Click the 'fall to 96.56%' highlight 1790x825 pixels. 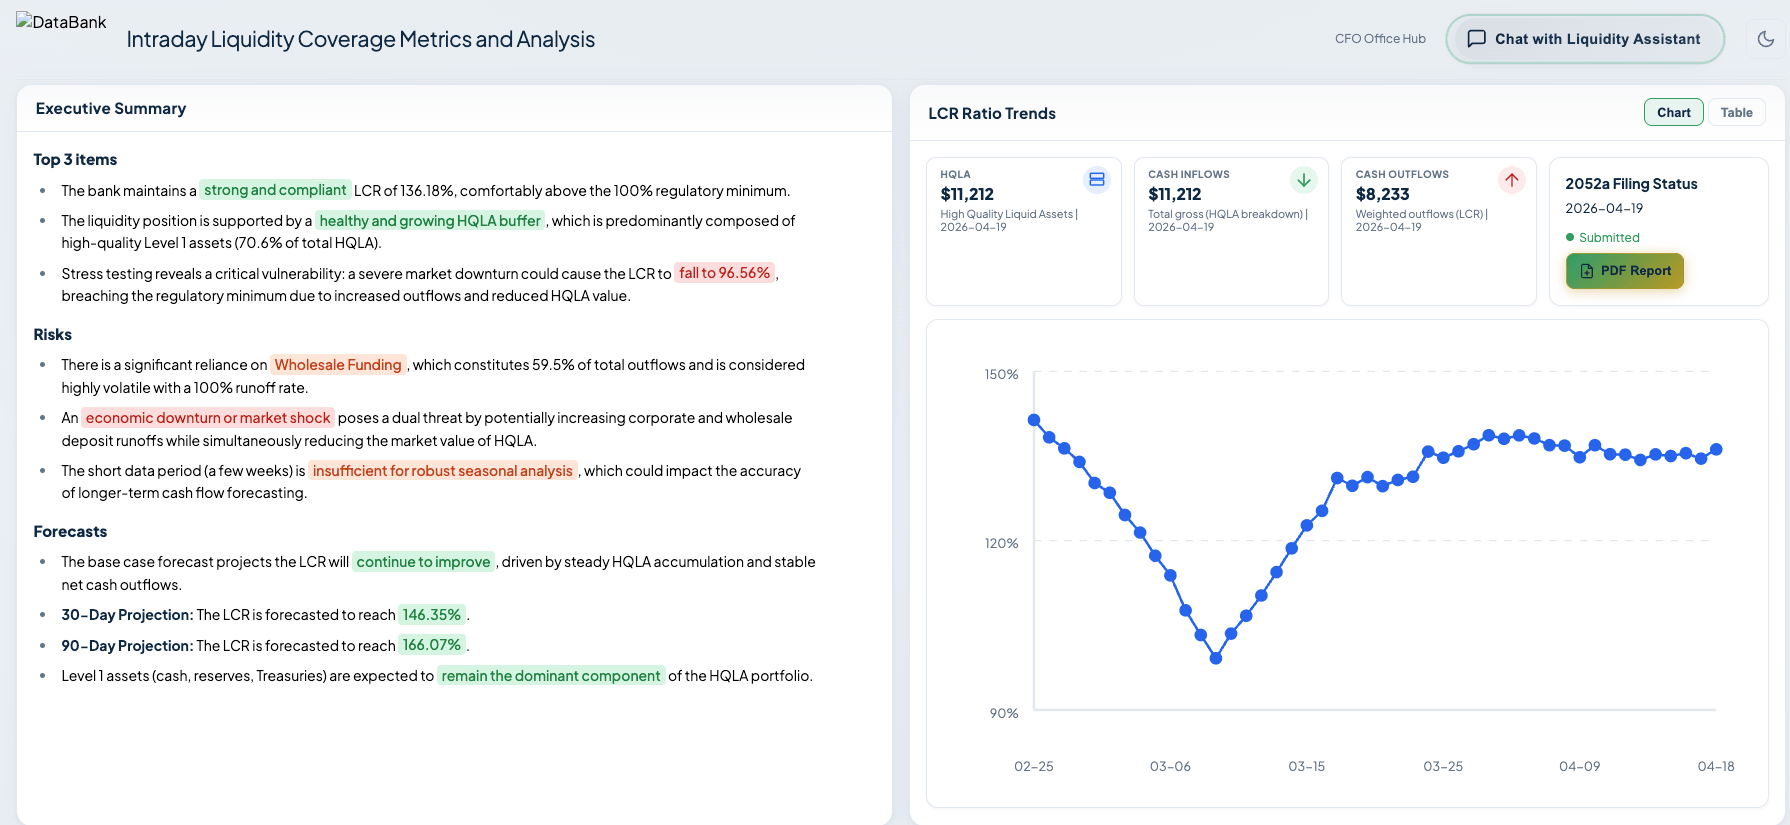pos(725,273)
